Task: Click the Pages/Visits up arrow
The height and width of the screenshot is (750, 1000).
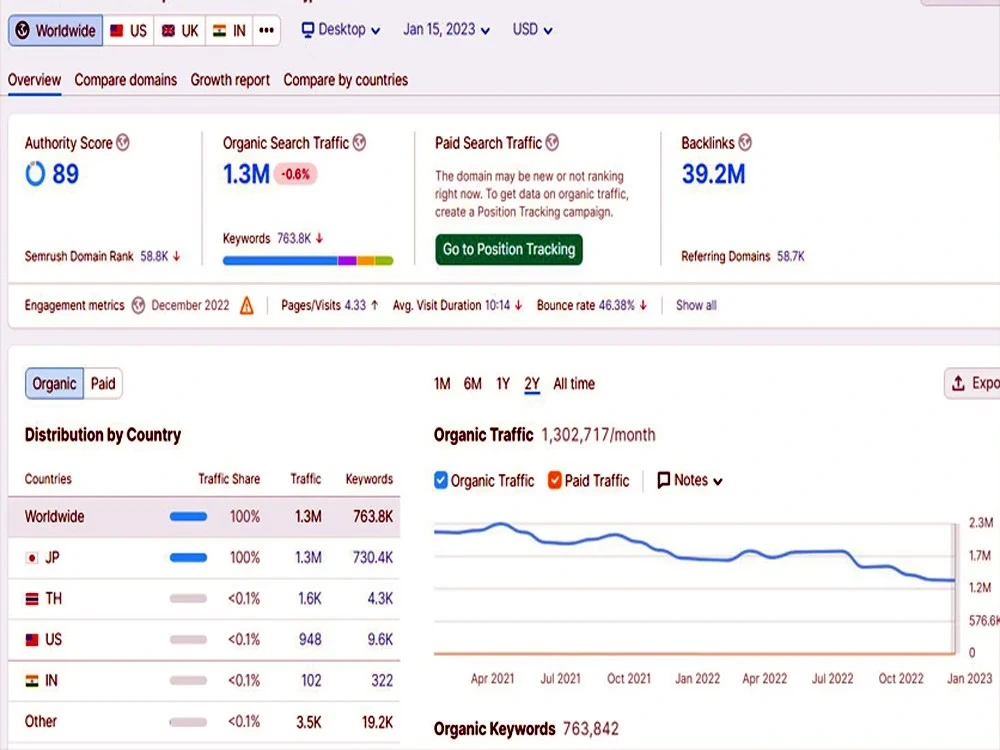Action: click(374, 305)
